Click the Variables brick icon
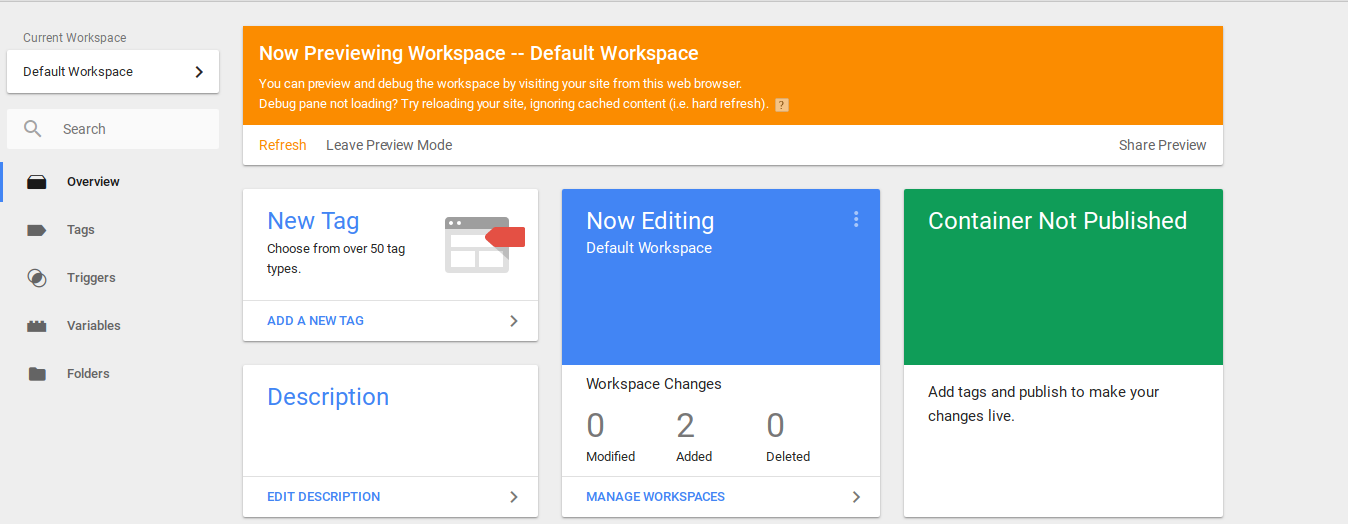Screen dimensions: 1348x524 click(x=37, y=326)
